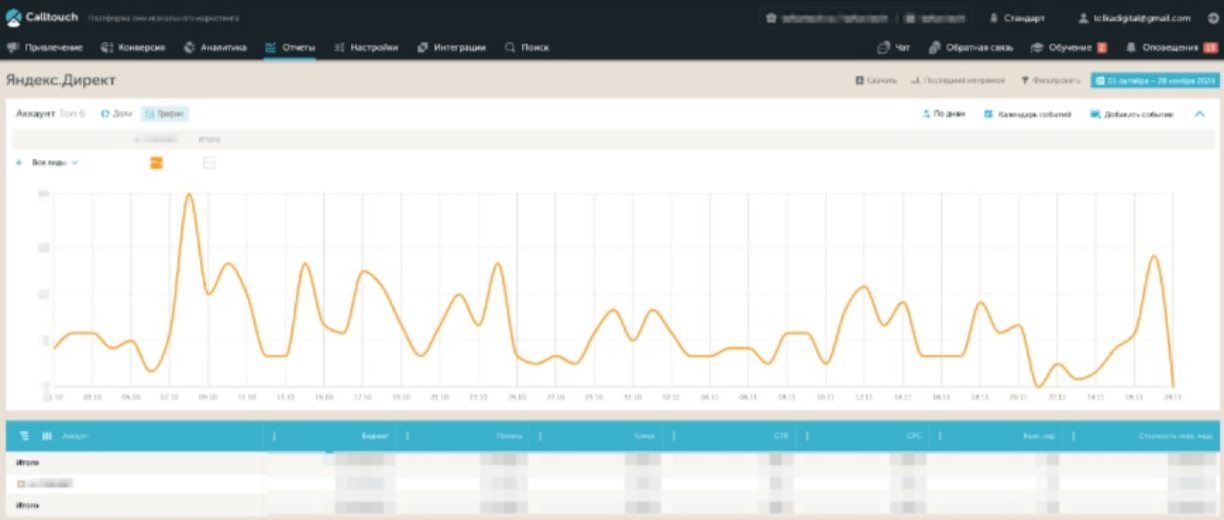Click the Calltouch logo

coord(42,18)
